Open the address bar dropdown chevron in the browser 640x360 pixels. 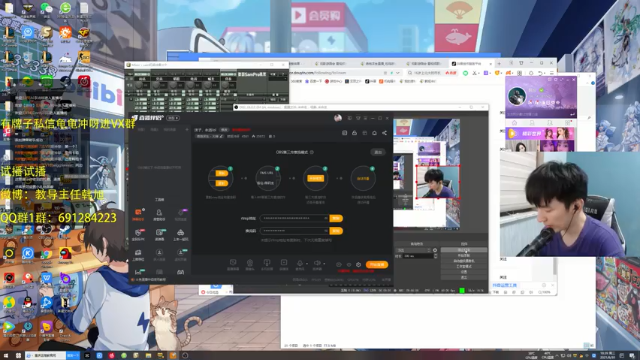pos(398,73)
